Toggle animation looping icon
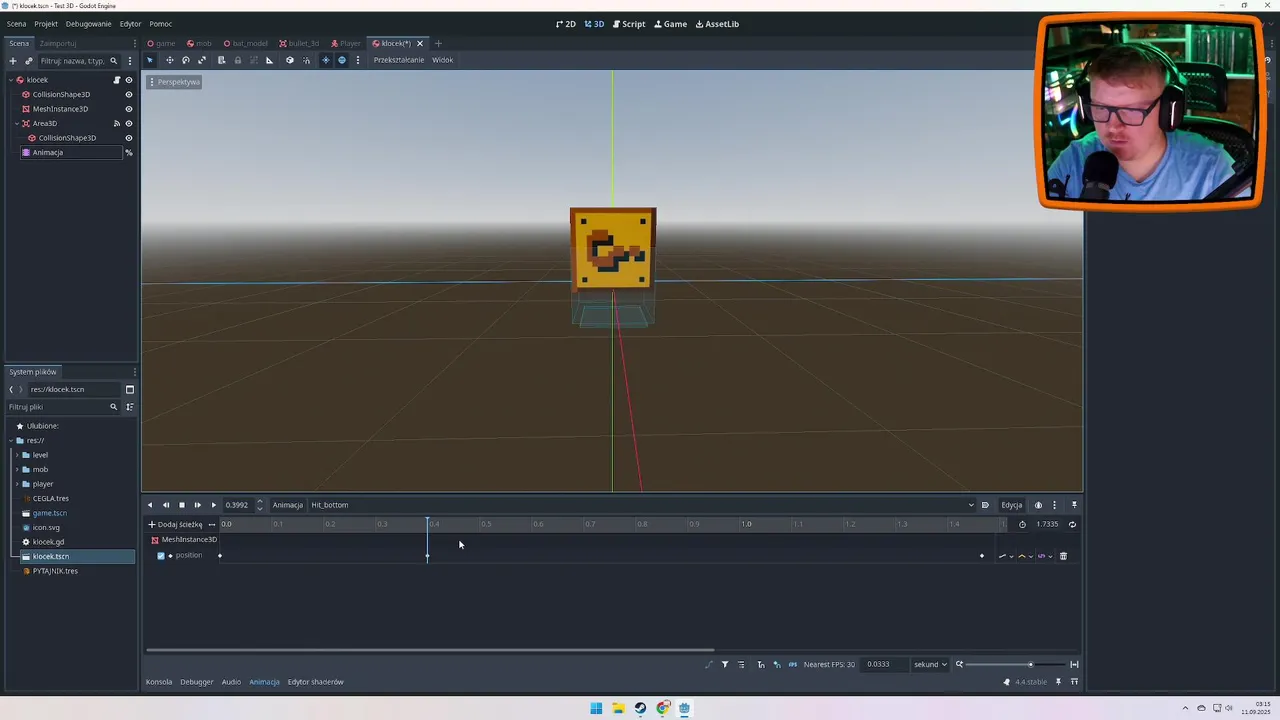Screen dimensions: 1280x720 (1072, 524)
